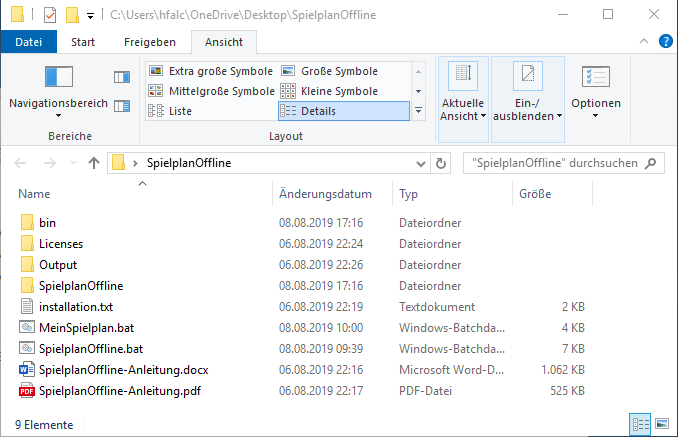
Task: Click the PDF icon of SpielplanOffline-Anleitung.pdf
Action: click(x=26, y=391)
